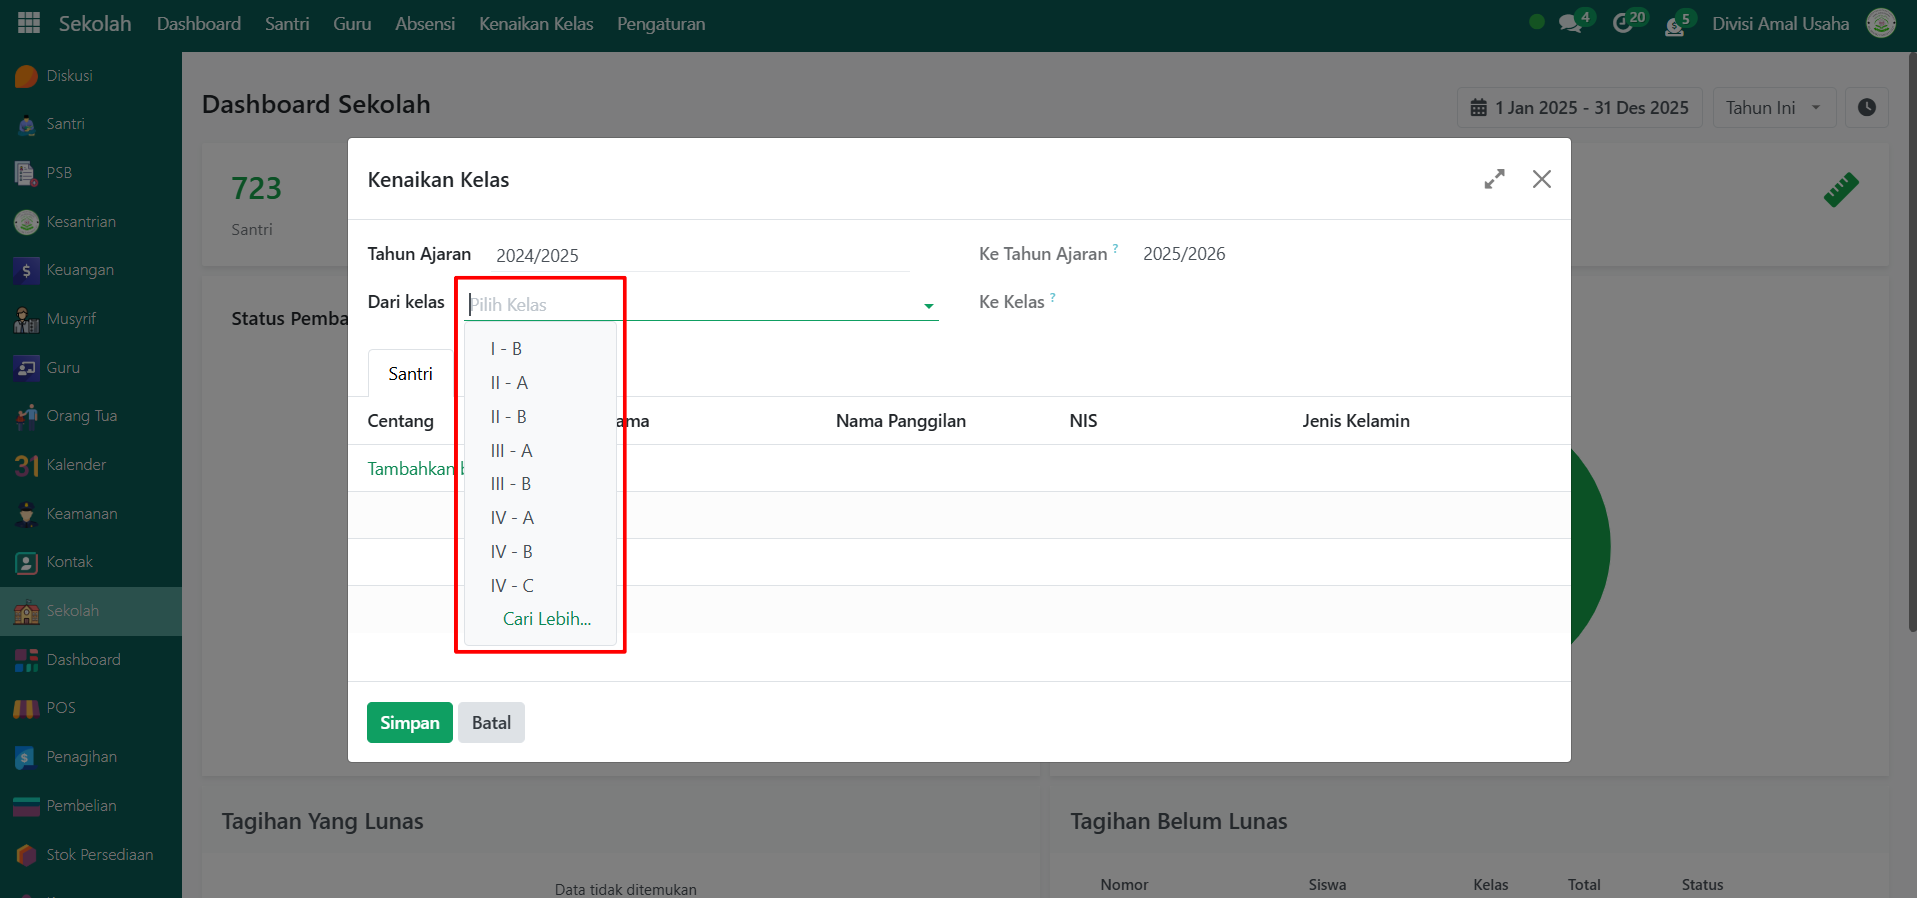
Task: Open the Absensi menu
Action: pos(424,24)
